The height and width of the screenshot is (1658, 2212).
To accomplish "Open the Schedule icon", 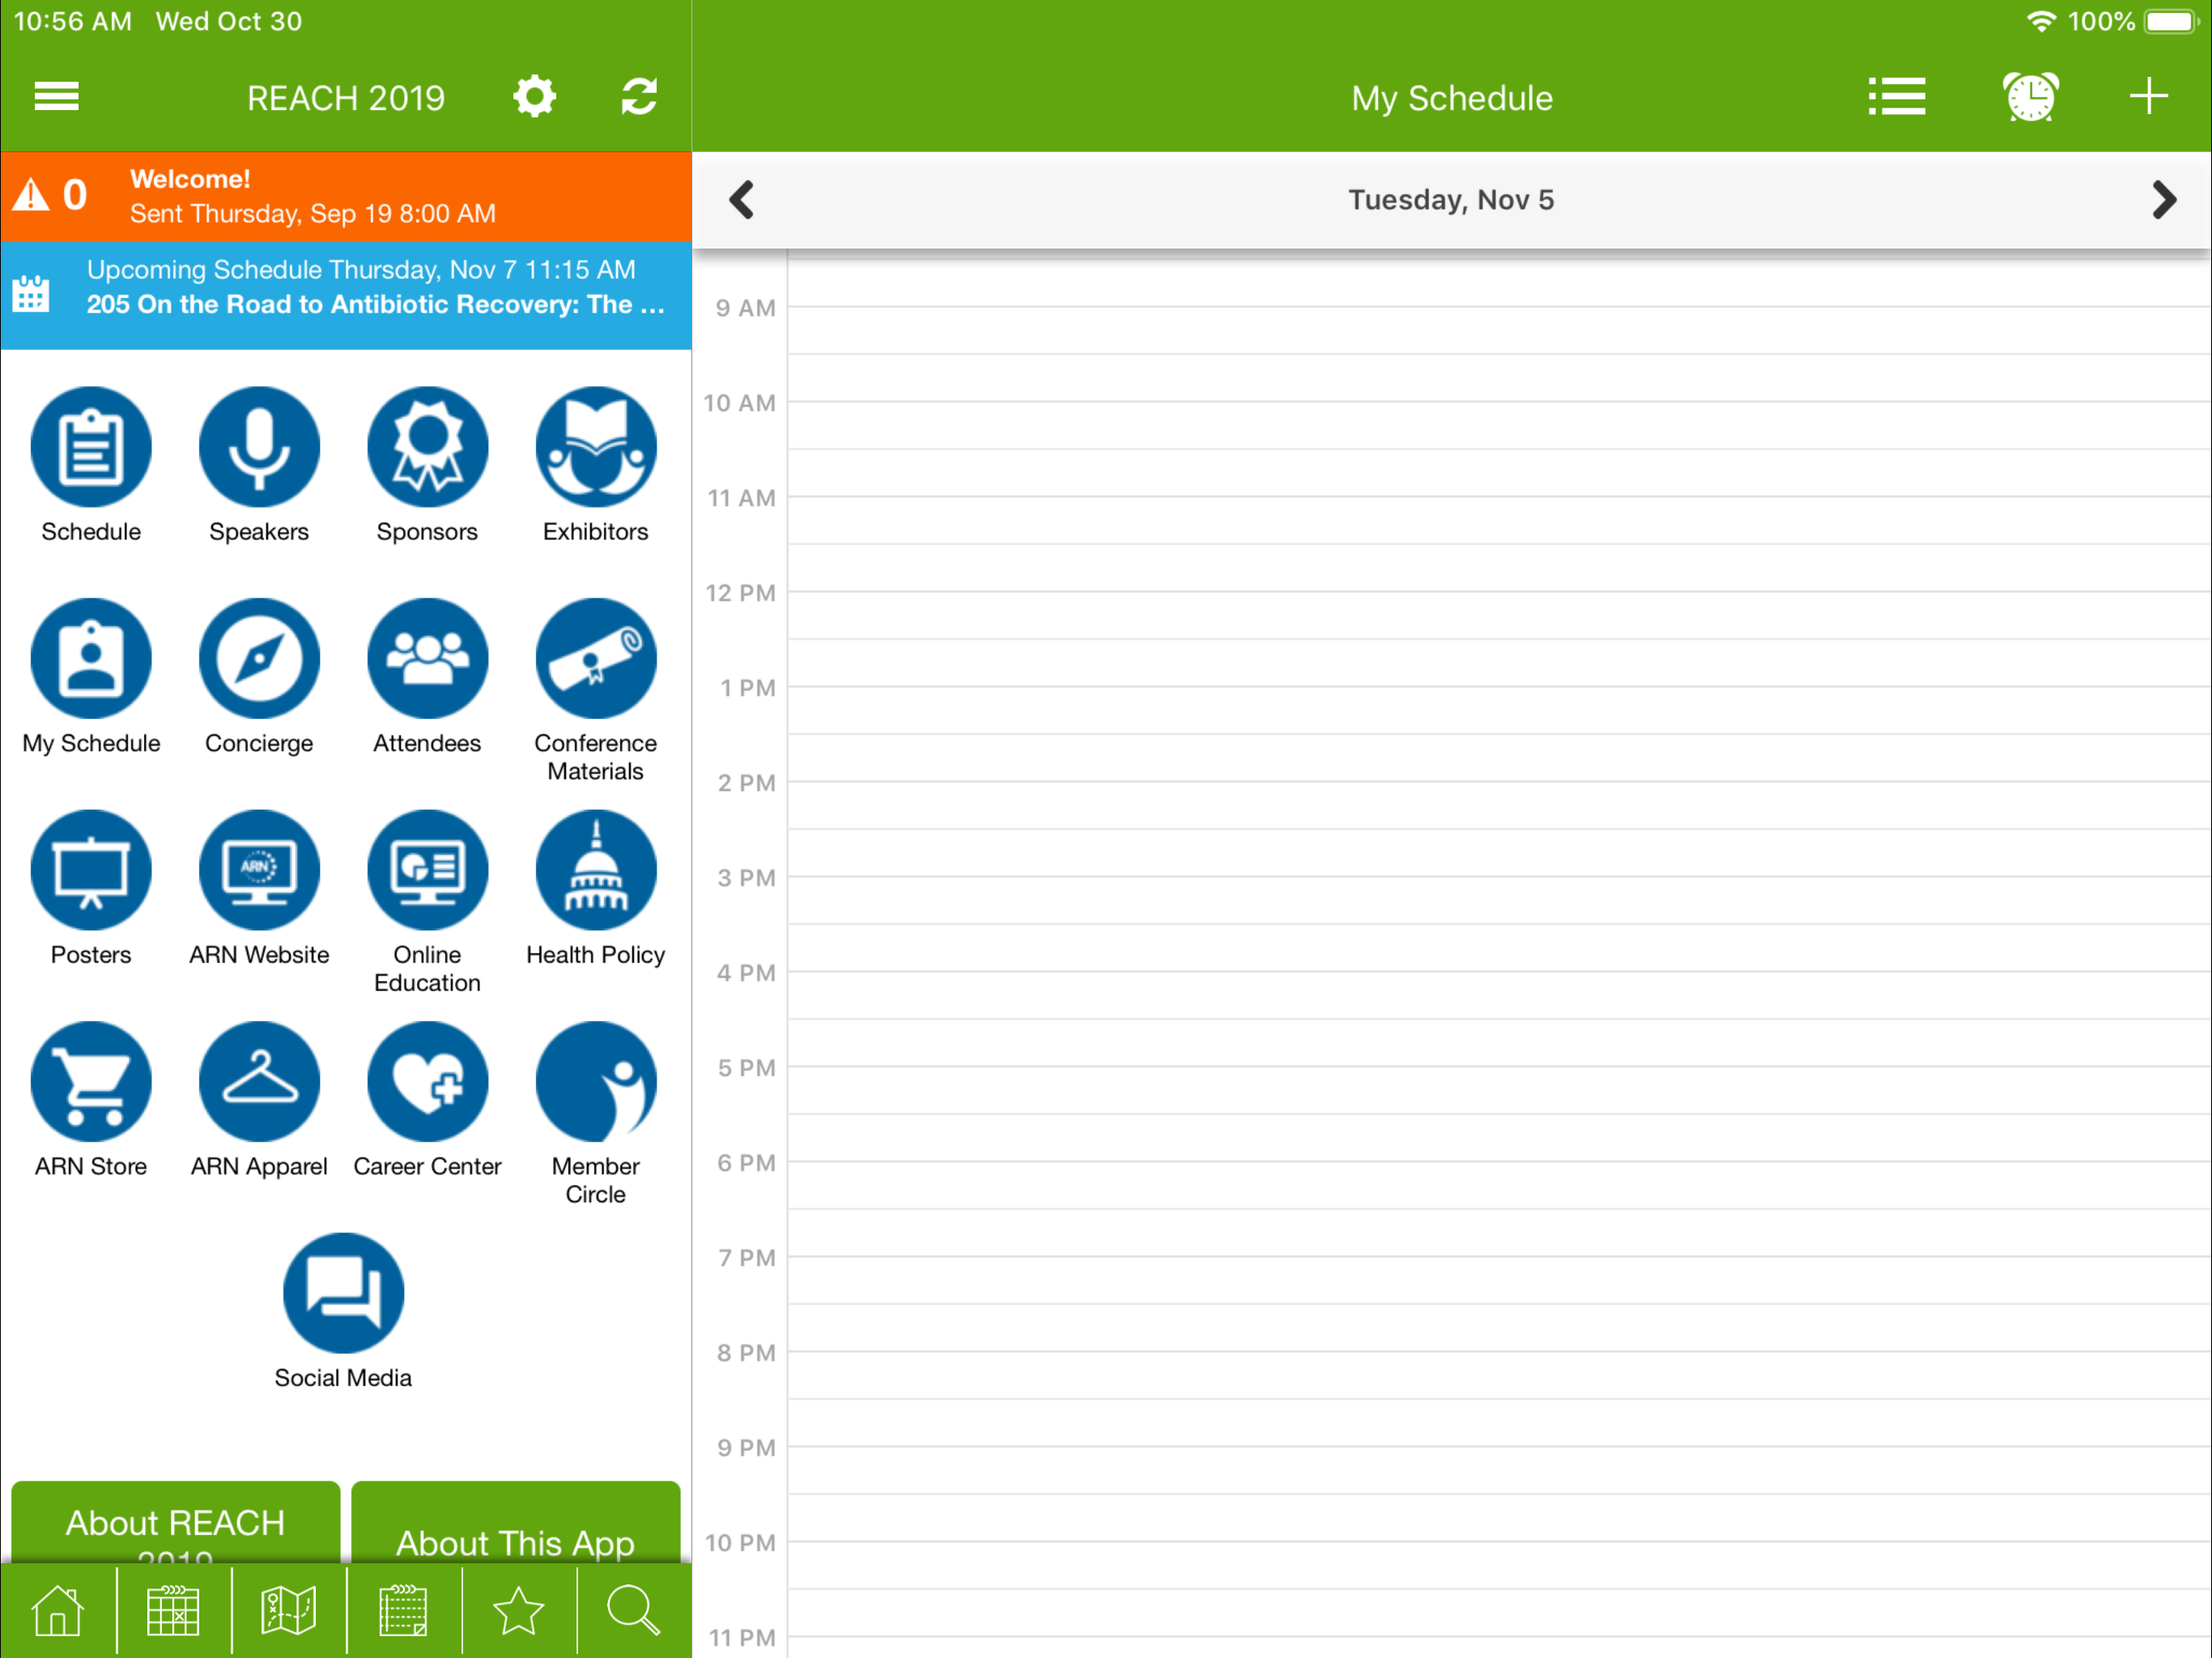I will click(91, 447).
